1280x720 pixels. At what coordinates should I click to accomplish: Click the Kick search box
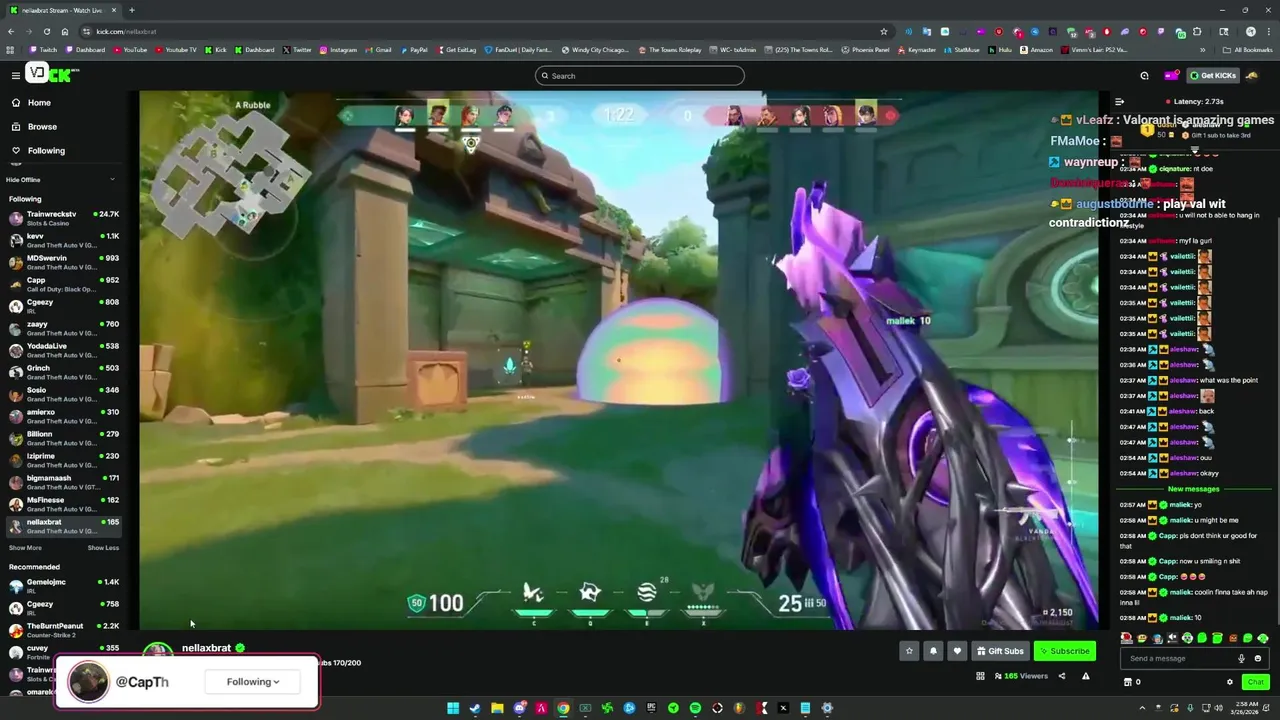tap(640, 76)
